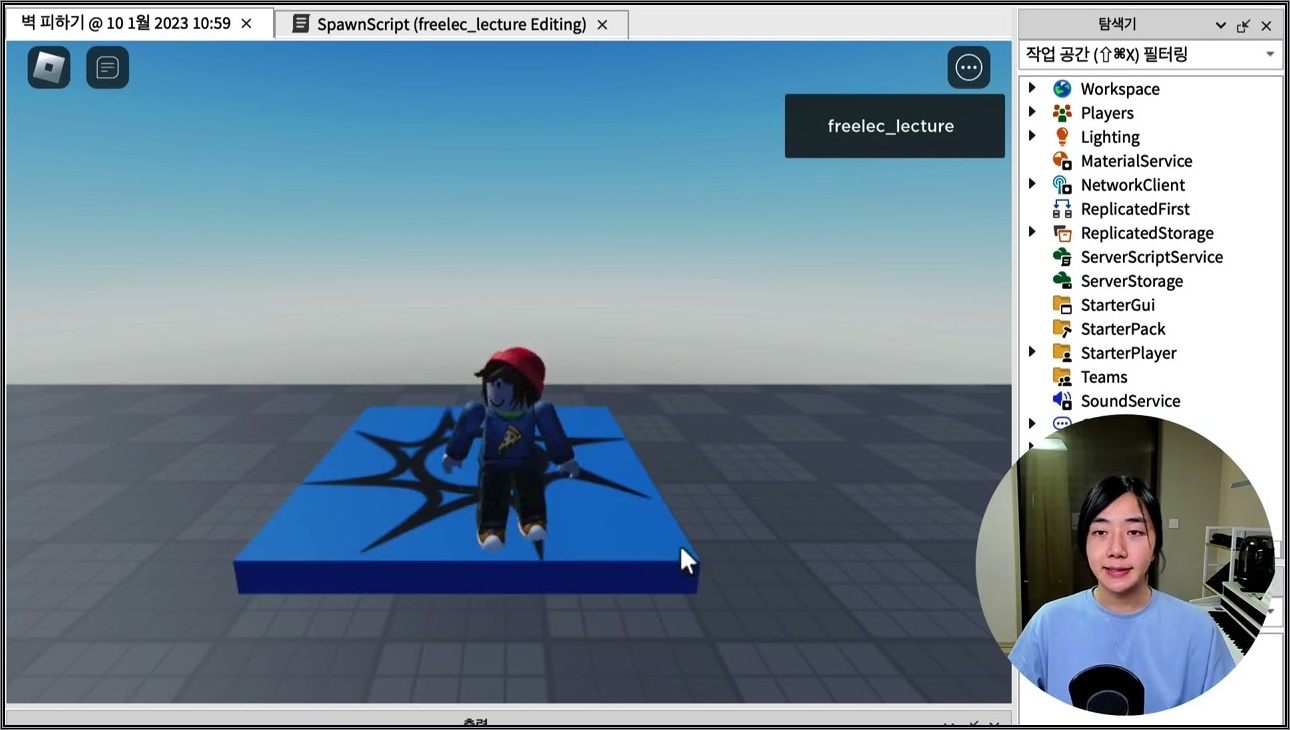Click the SoundService speaker icon
Image resolution: width=1290 pixels, height=730 pixels.
click(x=1062, y=401)
